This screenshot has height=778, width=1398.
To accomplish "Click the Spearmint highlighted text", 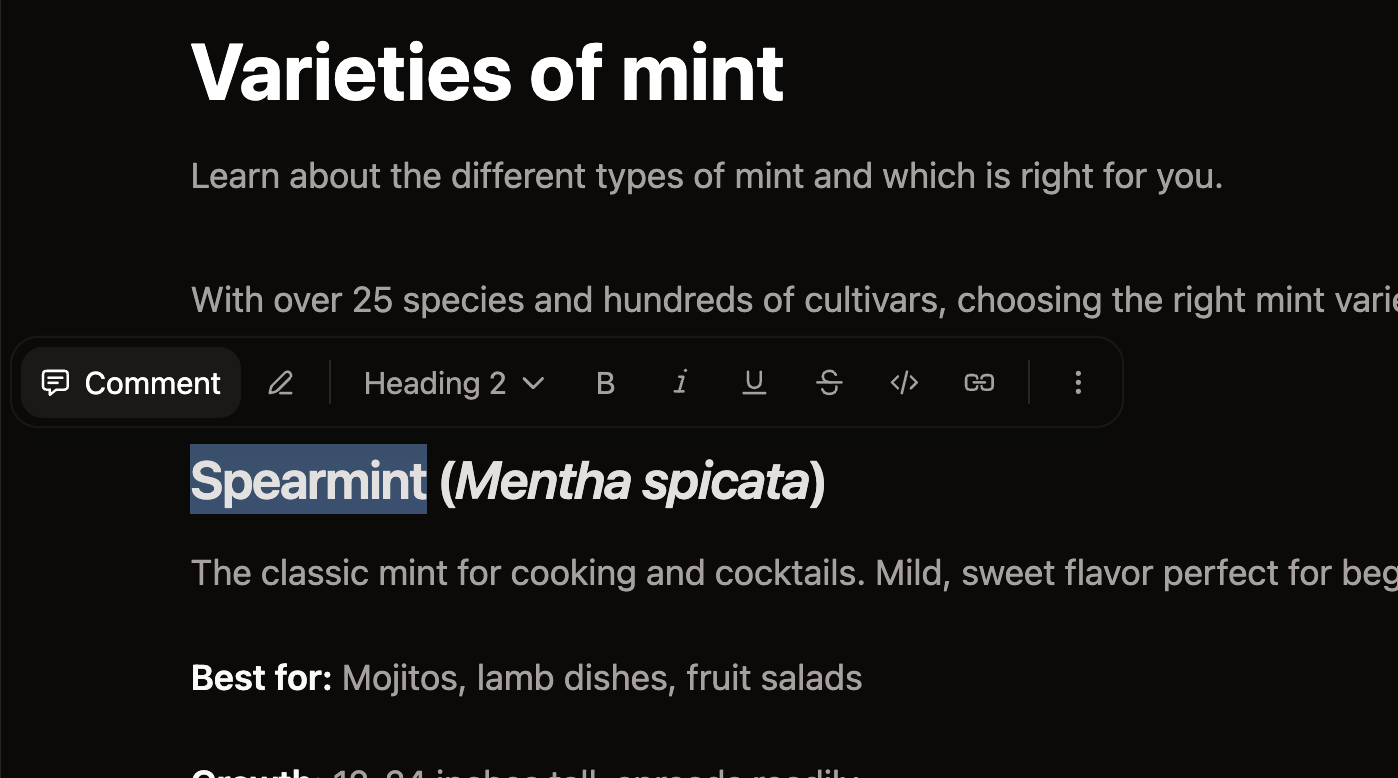I will (x=308, y=481).
